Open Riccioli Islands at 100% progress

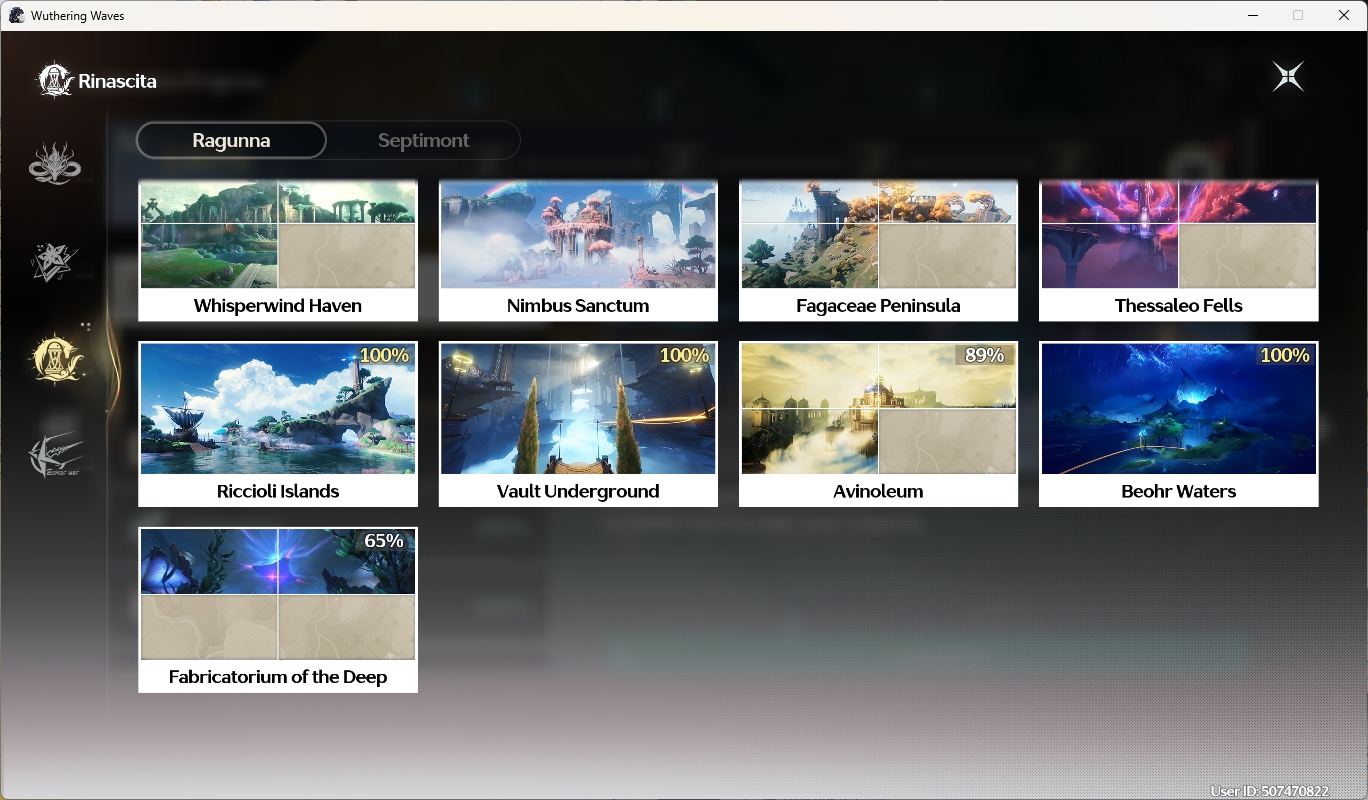pos(278,424)
